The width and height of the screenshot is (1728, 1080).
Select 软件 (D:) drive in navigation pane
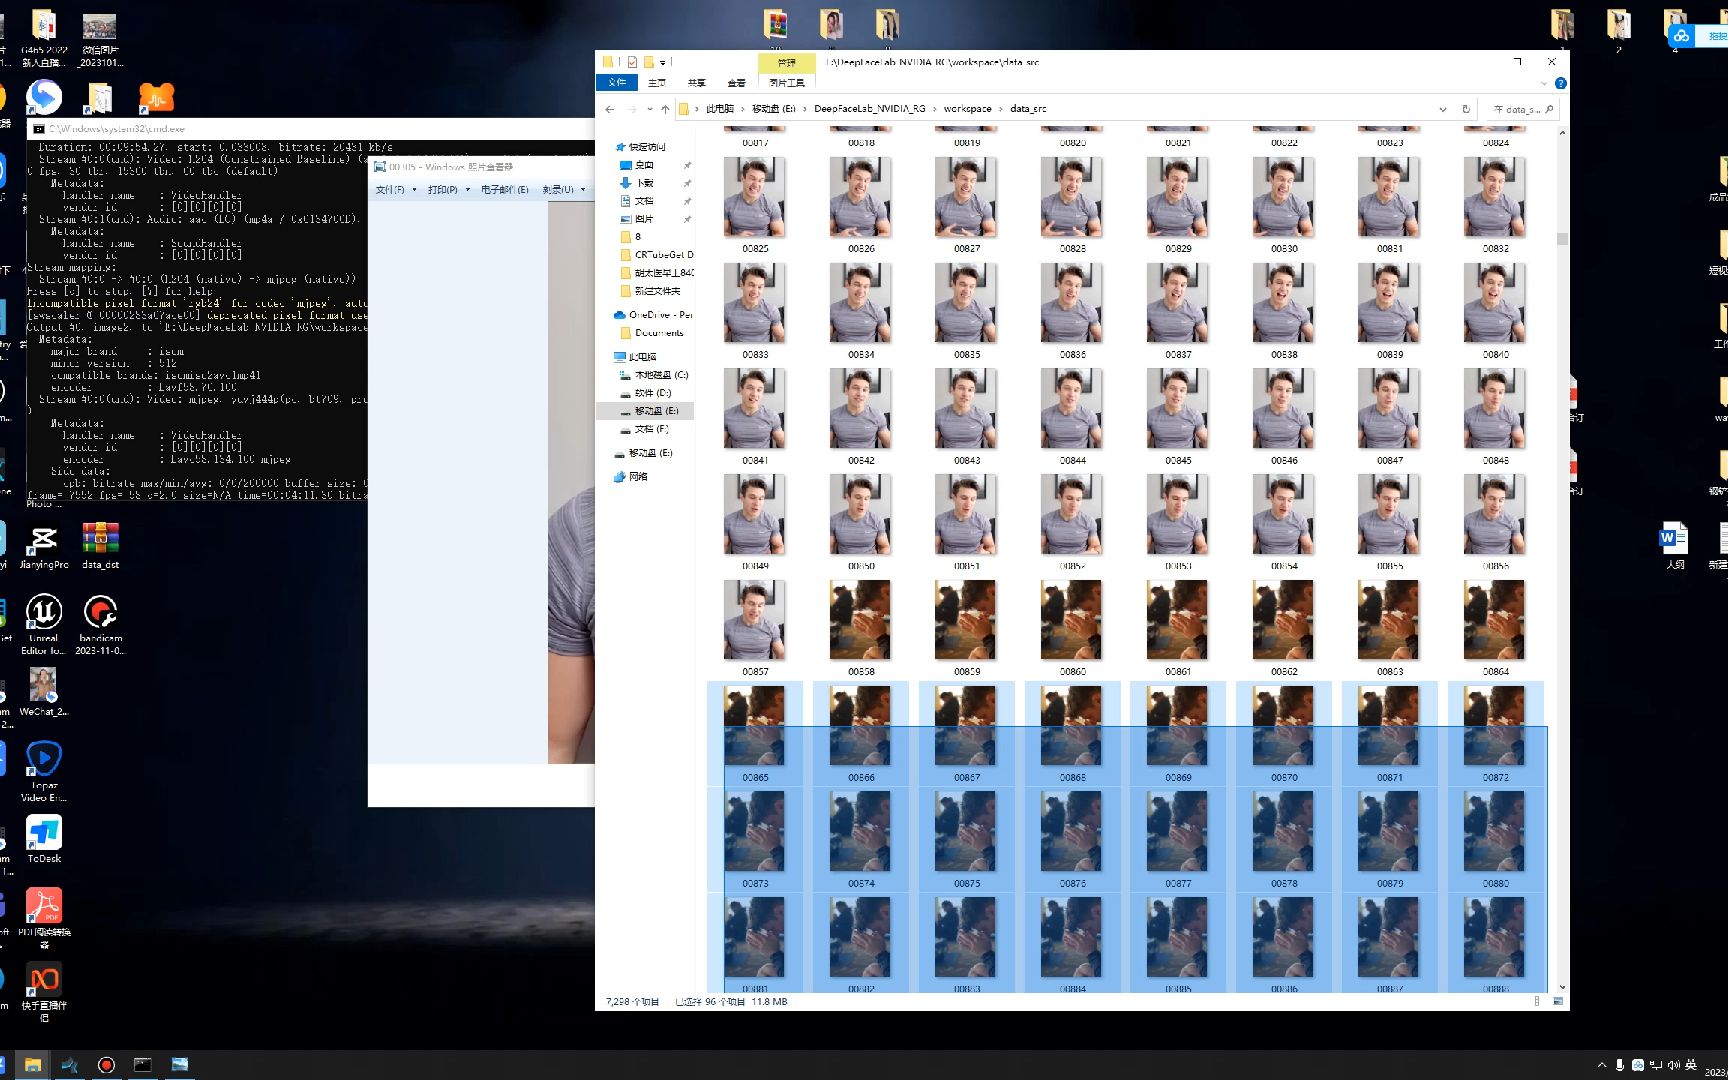click(x=652, y=393)
